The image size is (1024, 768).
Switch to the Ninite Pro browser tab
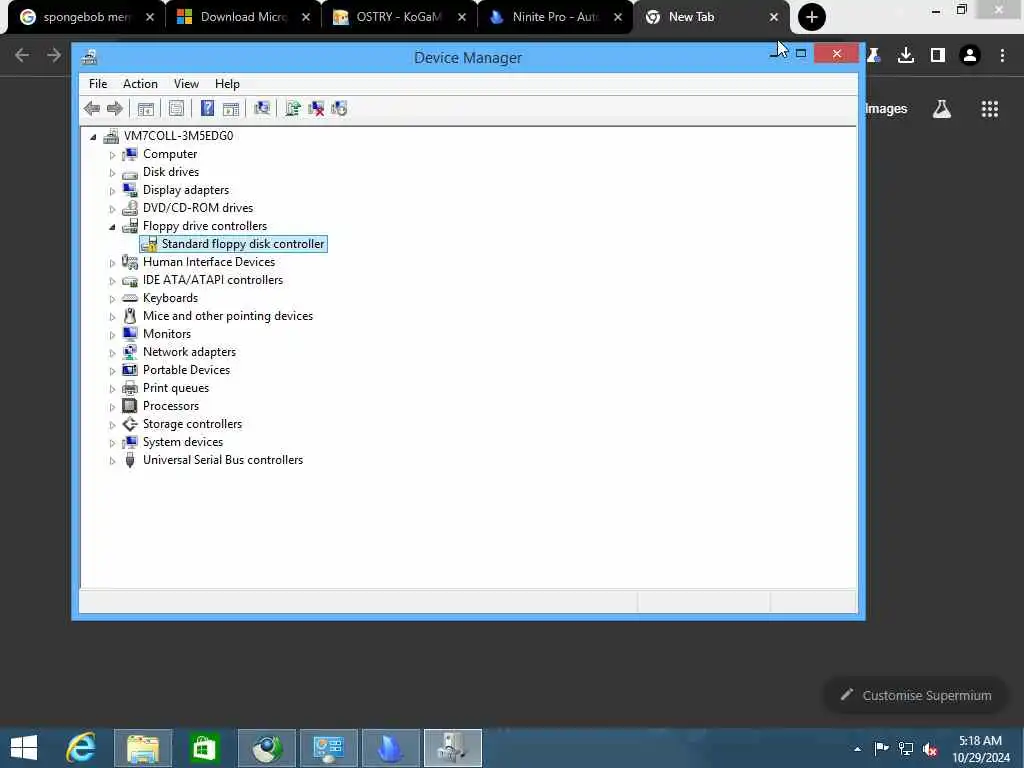click(555, 17)
